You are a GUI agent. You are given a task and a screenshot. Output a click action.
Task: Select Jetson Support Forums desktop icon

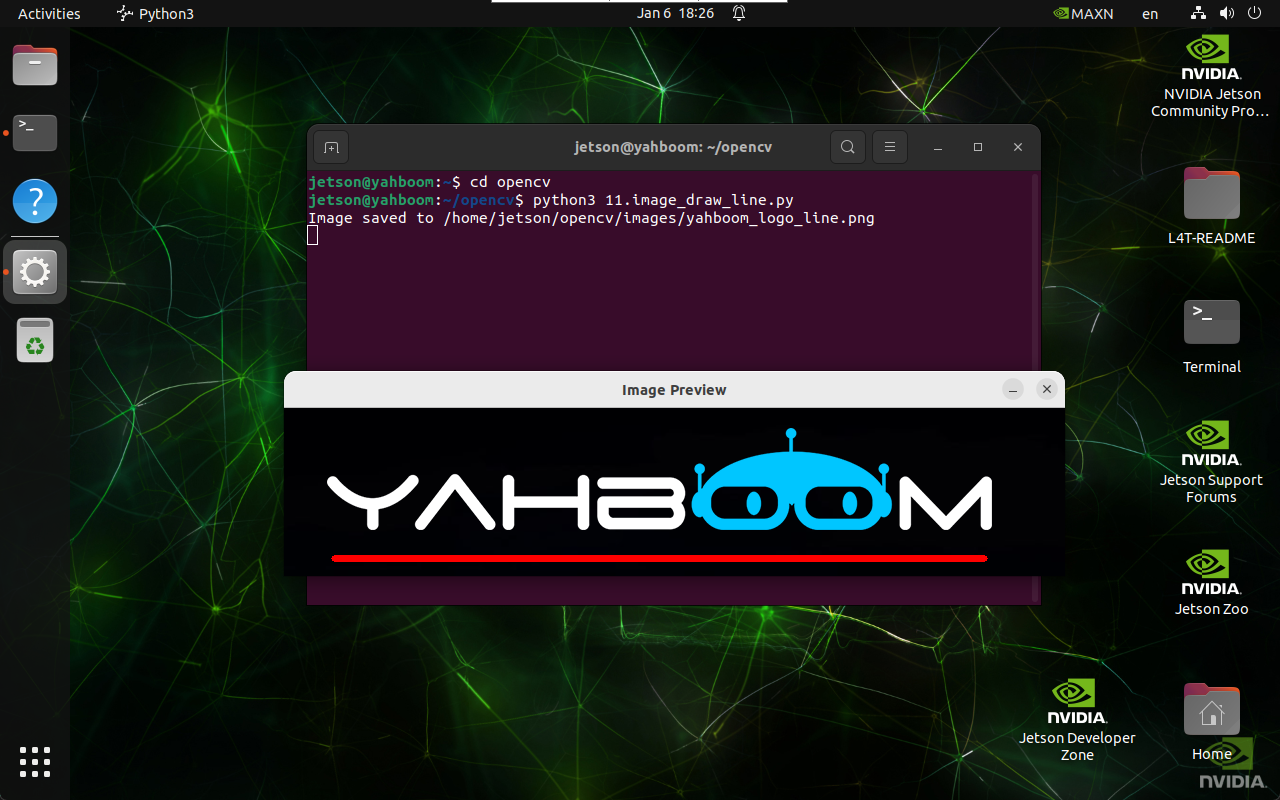1211,461
